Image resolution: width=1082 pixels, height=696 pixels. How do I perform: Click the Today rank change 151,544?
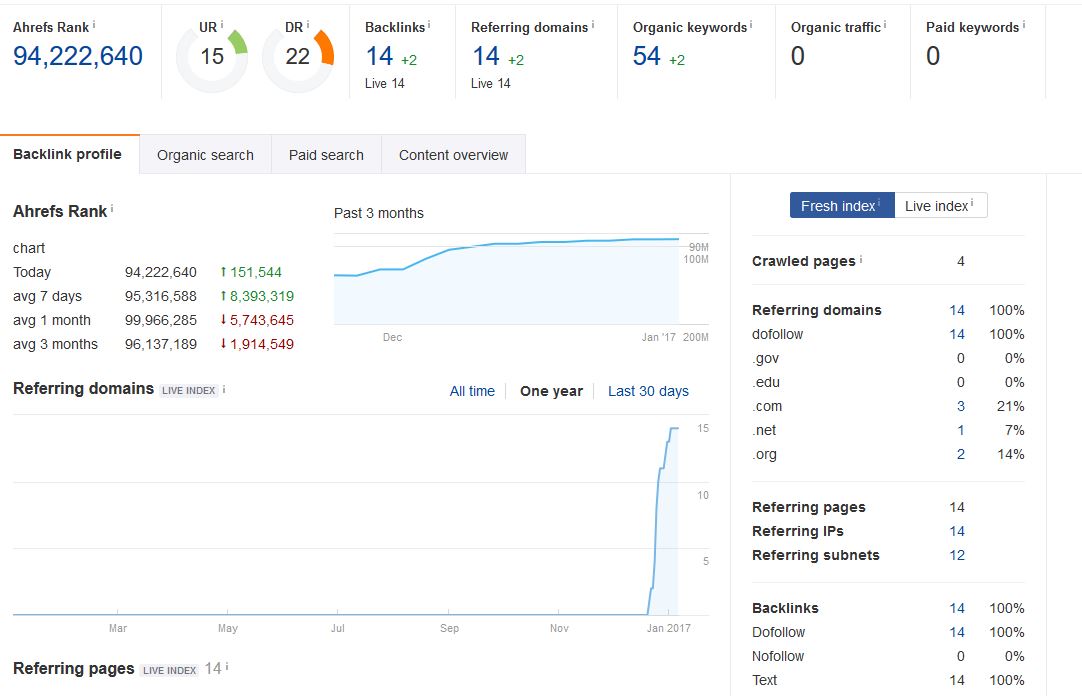point(251,272)
